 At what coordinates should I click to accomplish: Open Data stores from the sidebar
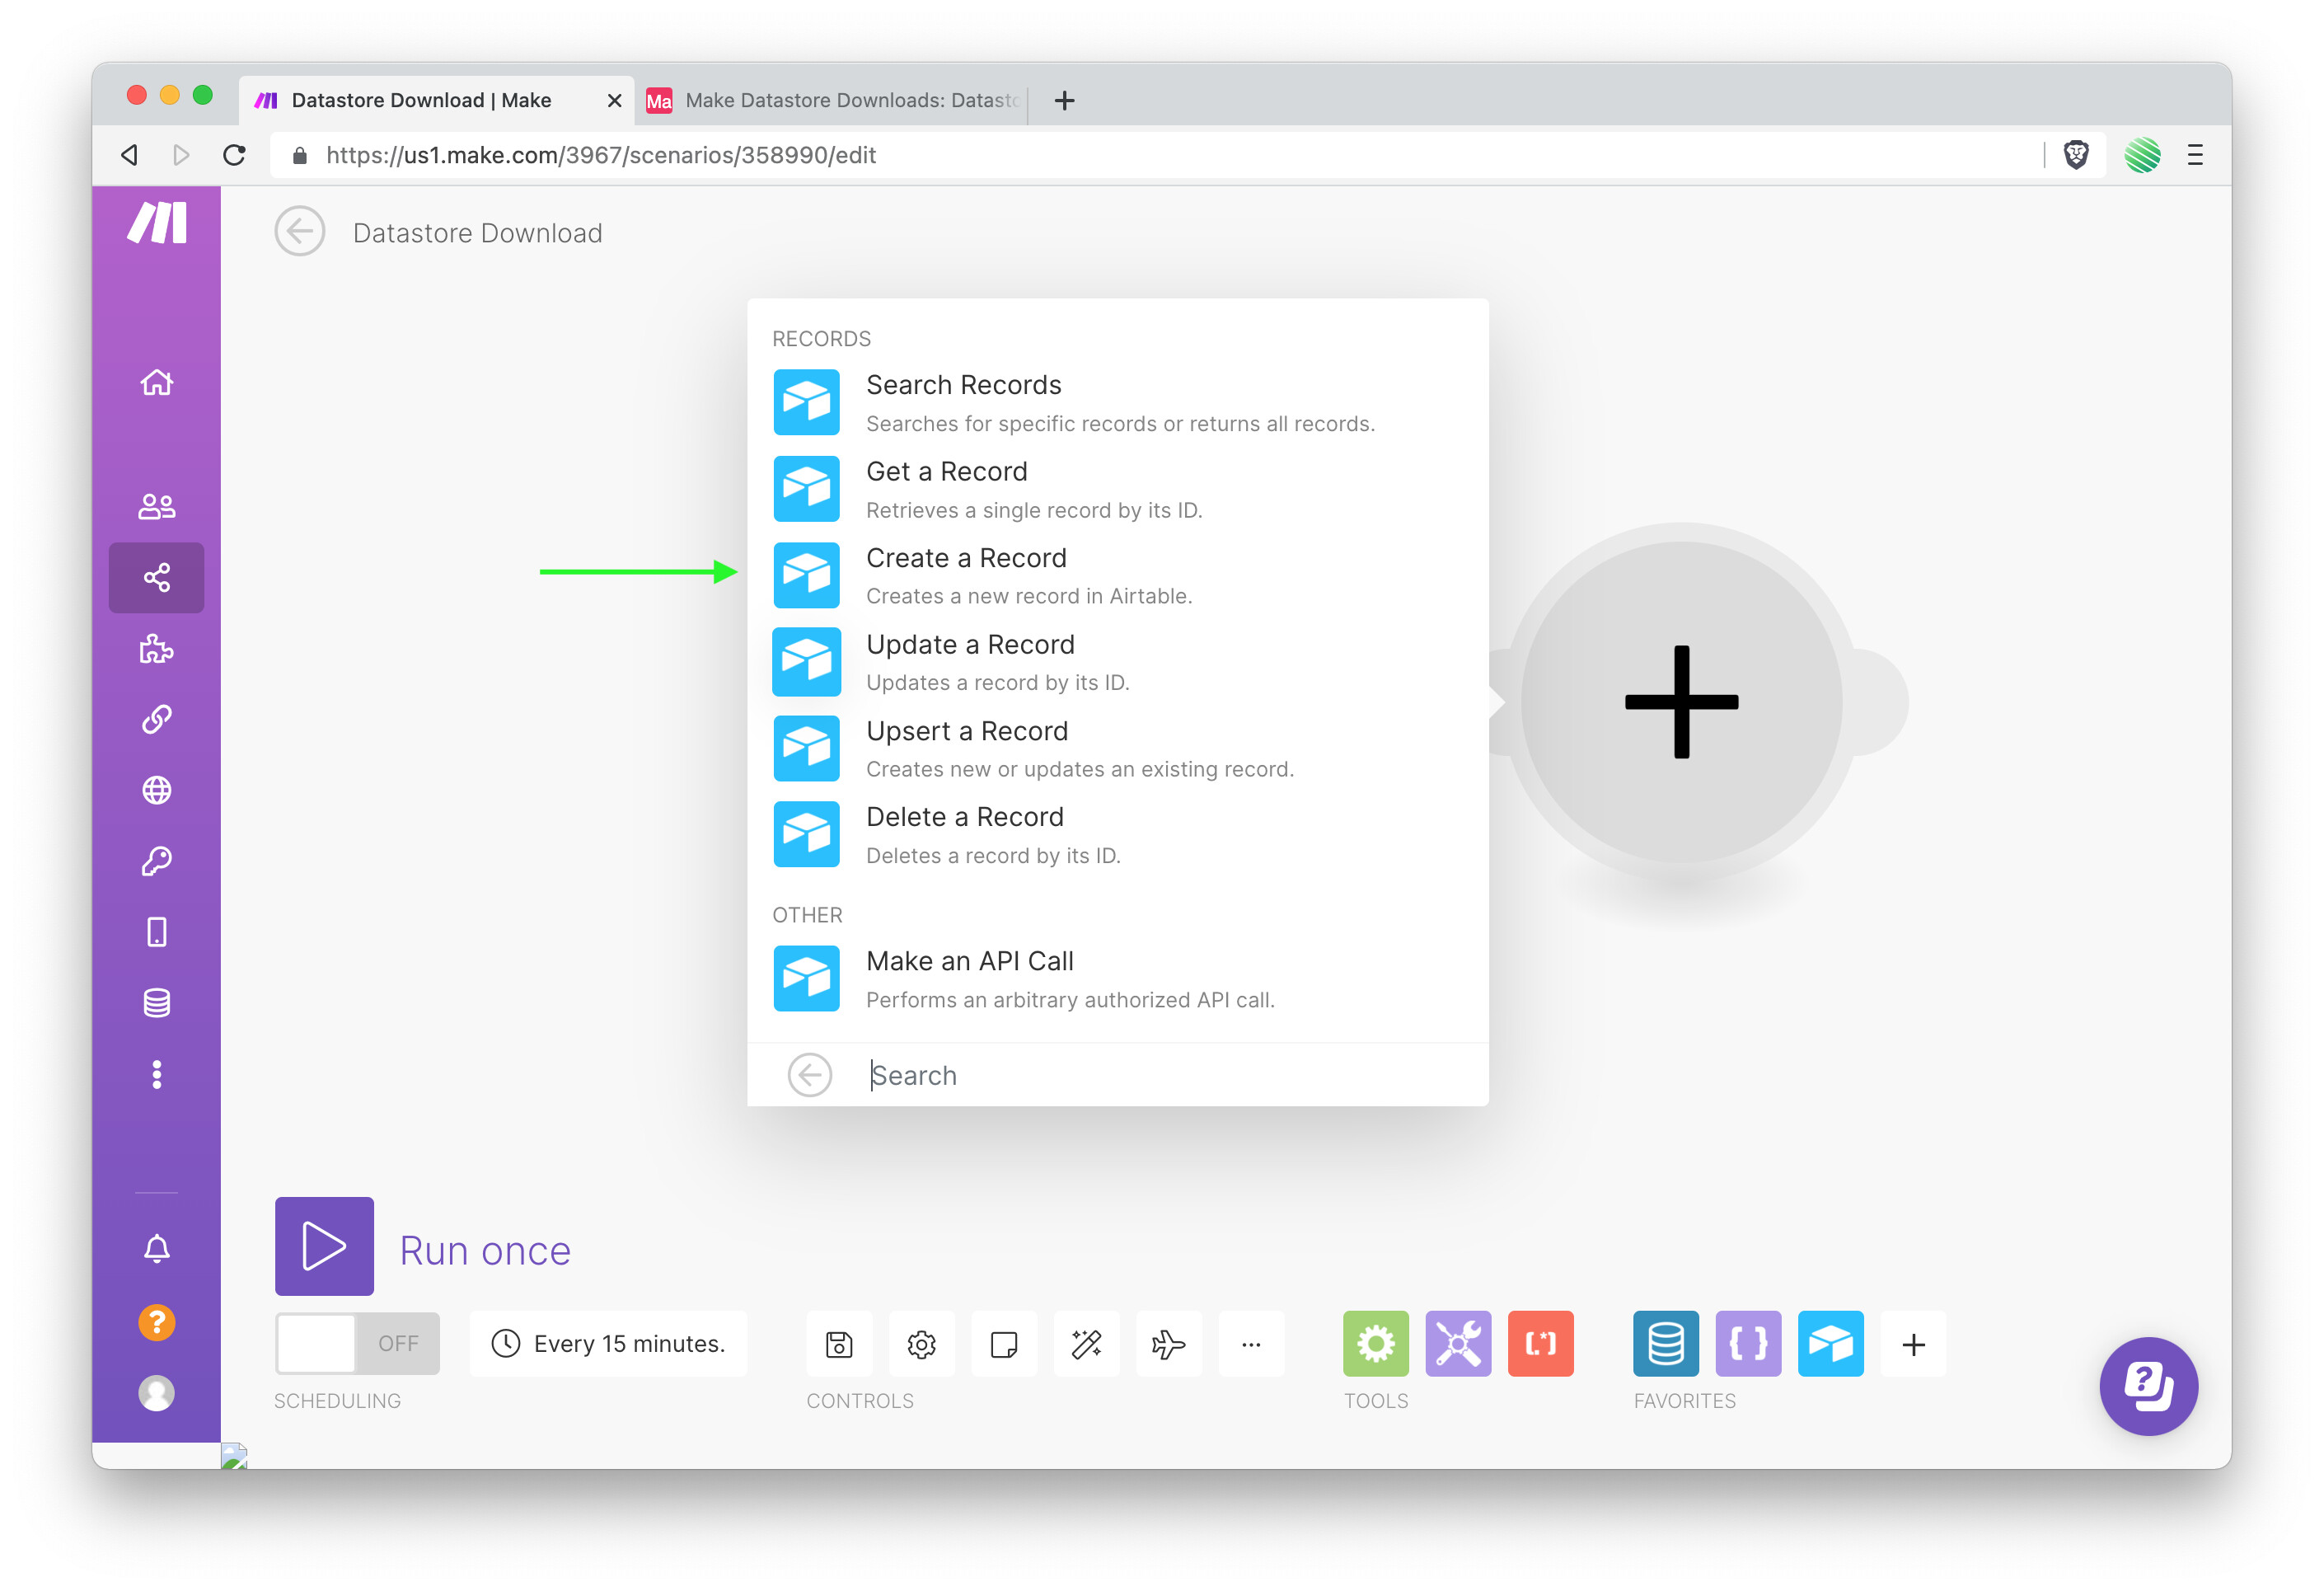[156, 1003]
